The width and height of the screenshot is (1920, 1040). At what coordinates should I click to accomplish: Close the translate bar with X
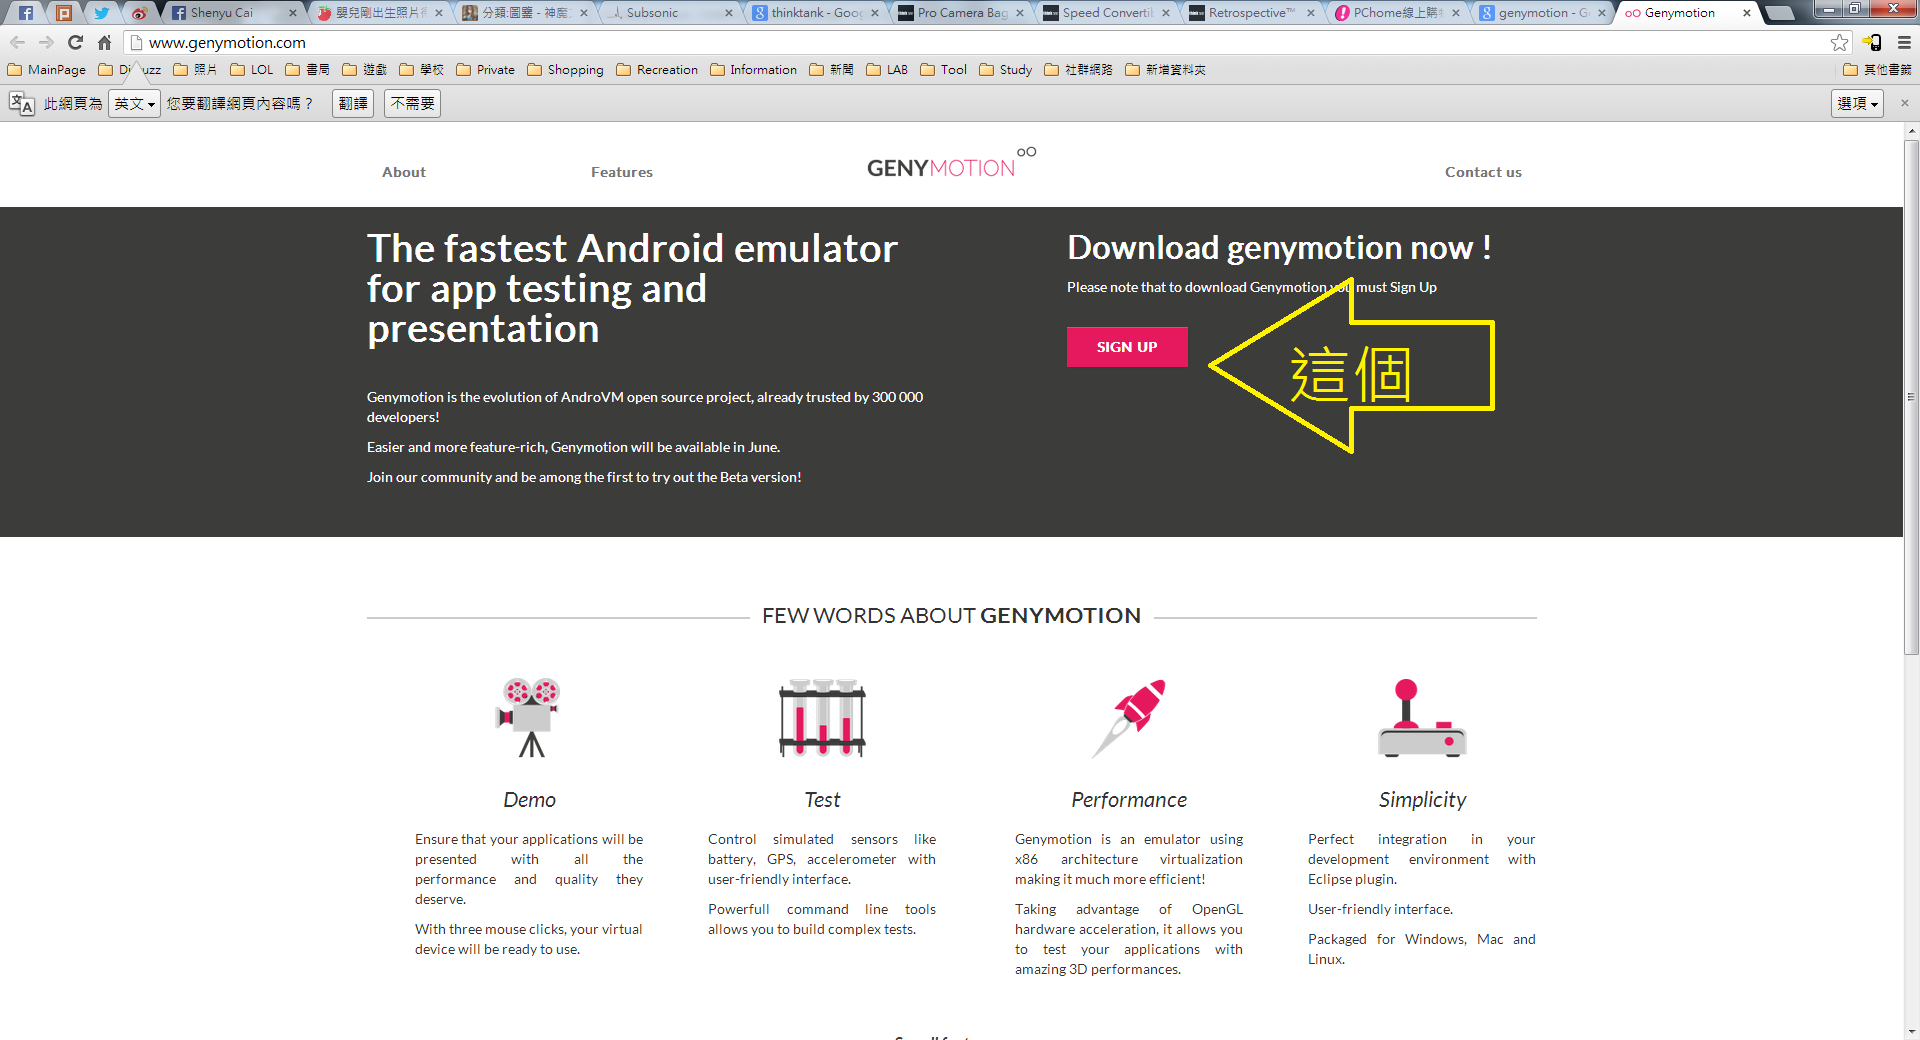pyautogui.click(x=1904, y=103)
